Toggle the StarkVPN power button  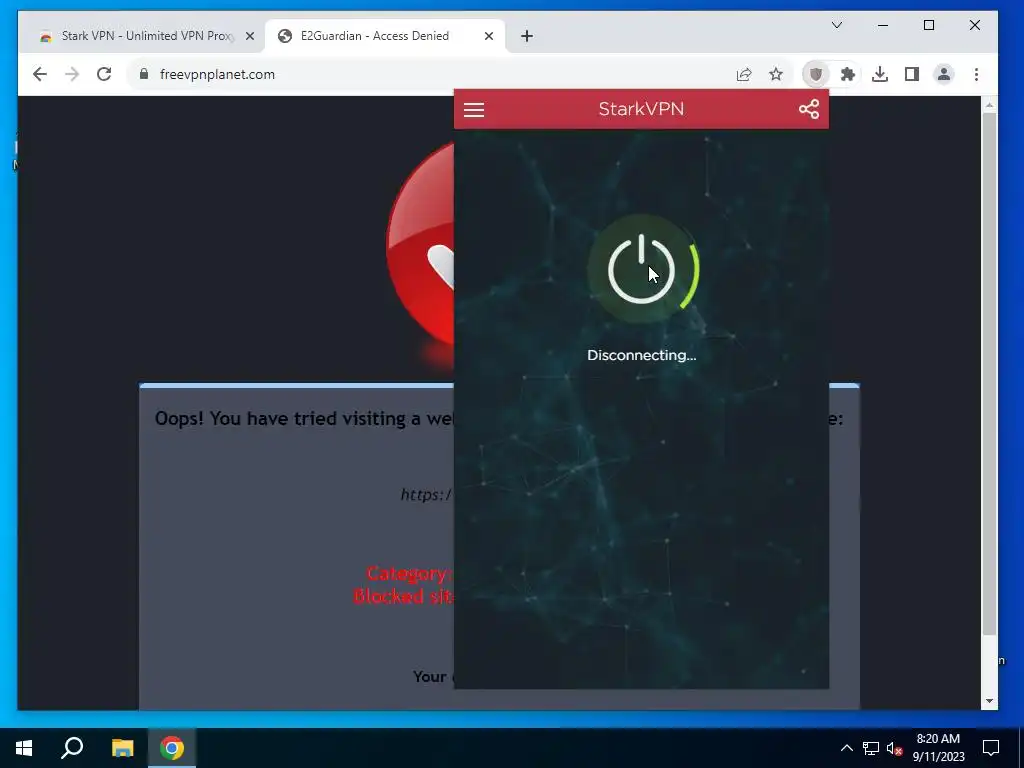[x=641, y=269]
